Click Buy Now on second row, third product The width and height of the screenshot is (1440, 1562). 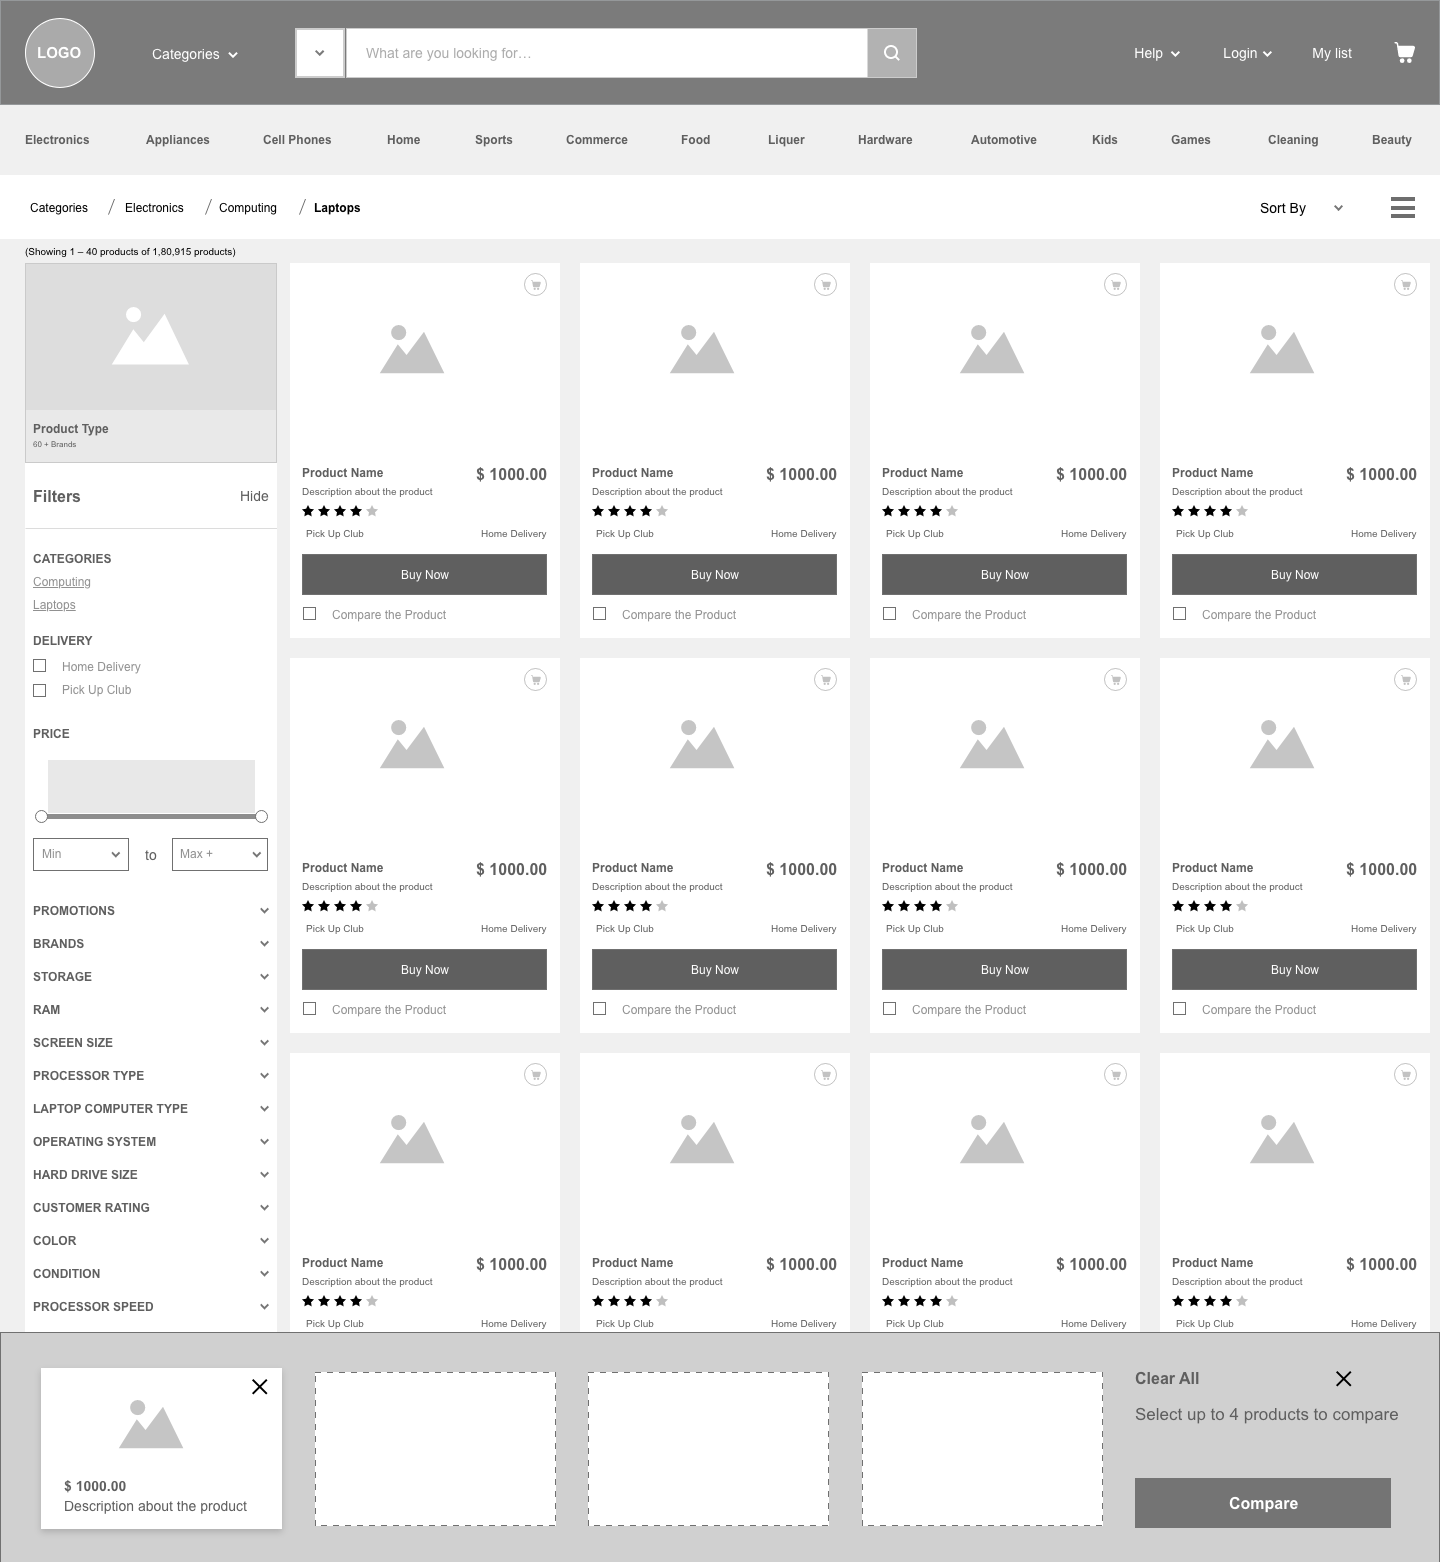point(1004,970)
